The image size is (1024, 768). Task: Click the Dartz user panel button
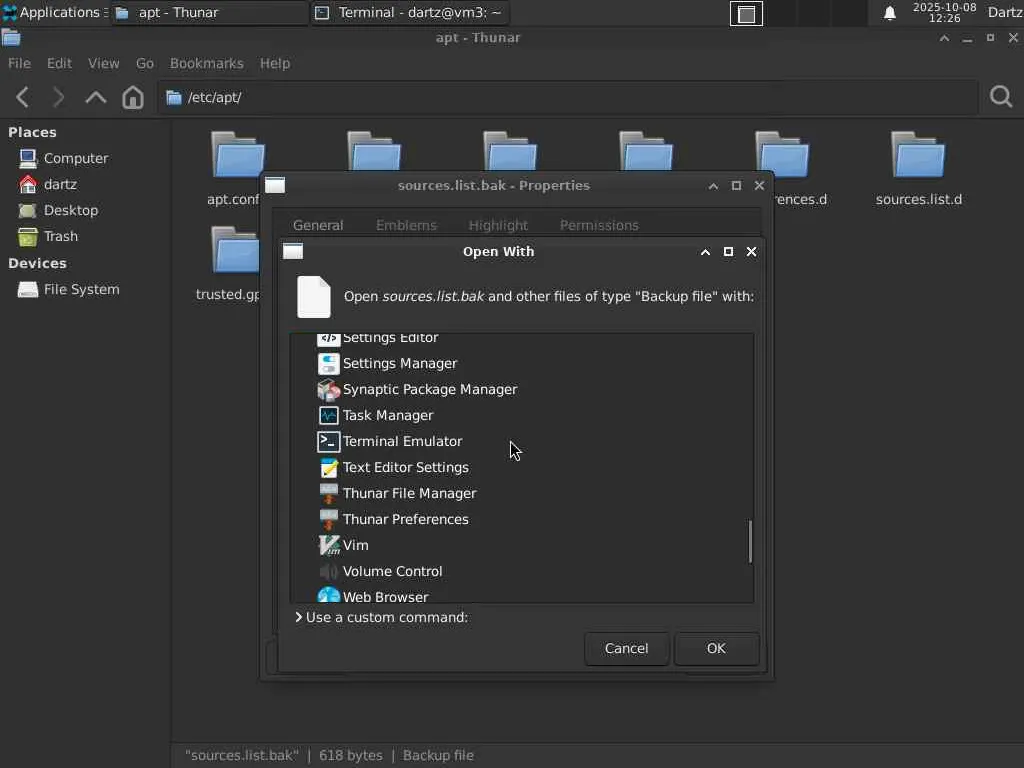tap(1004, 12)
